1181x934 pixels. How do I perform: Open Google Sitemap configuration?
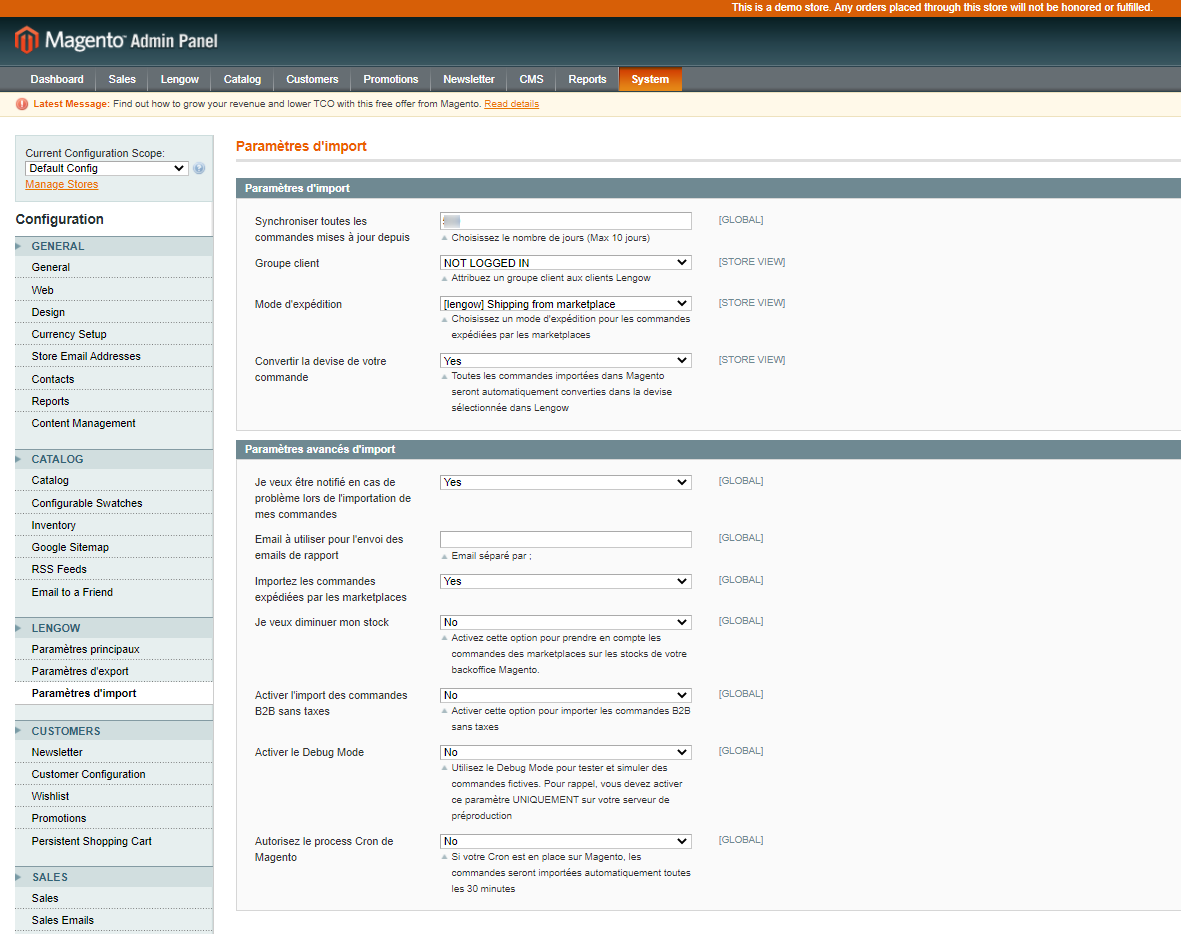pos(114,547)
